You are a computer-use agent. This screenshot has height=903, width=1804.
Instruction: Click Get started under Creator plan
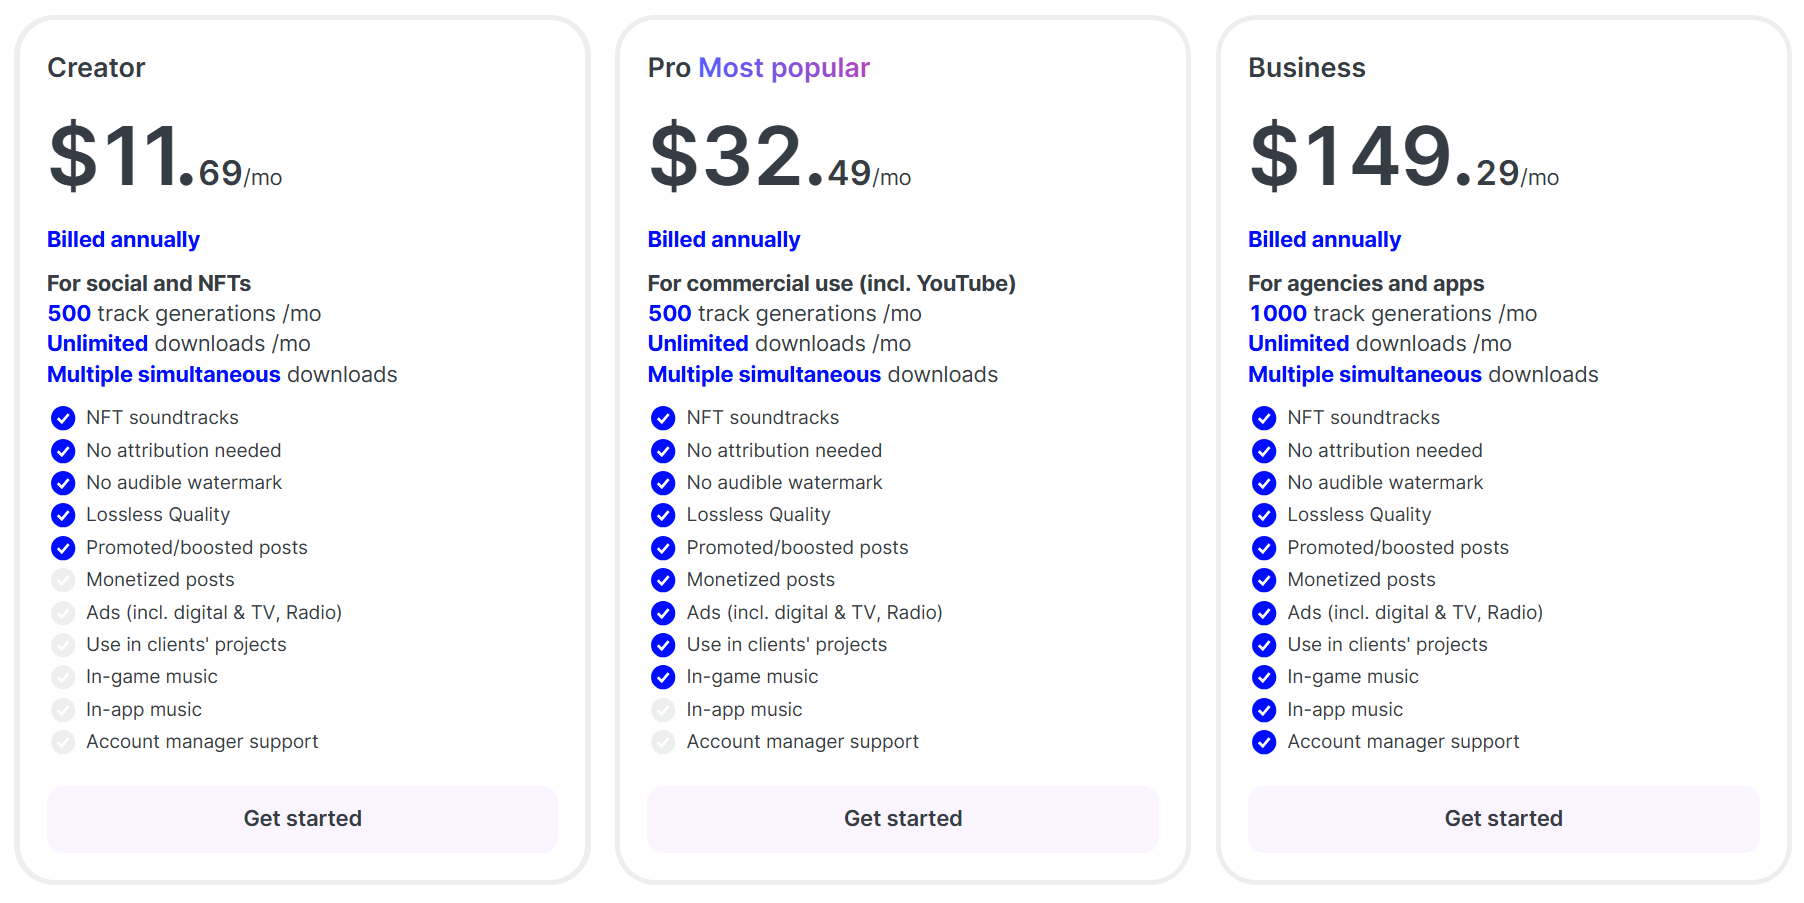(x=302, y=818)
